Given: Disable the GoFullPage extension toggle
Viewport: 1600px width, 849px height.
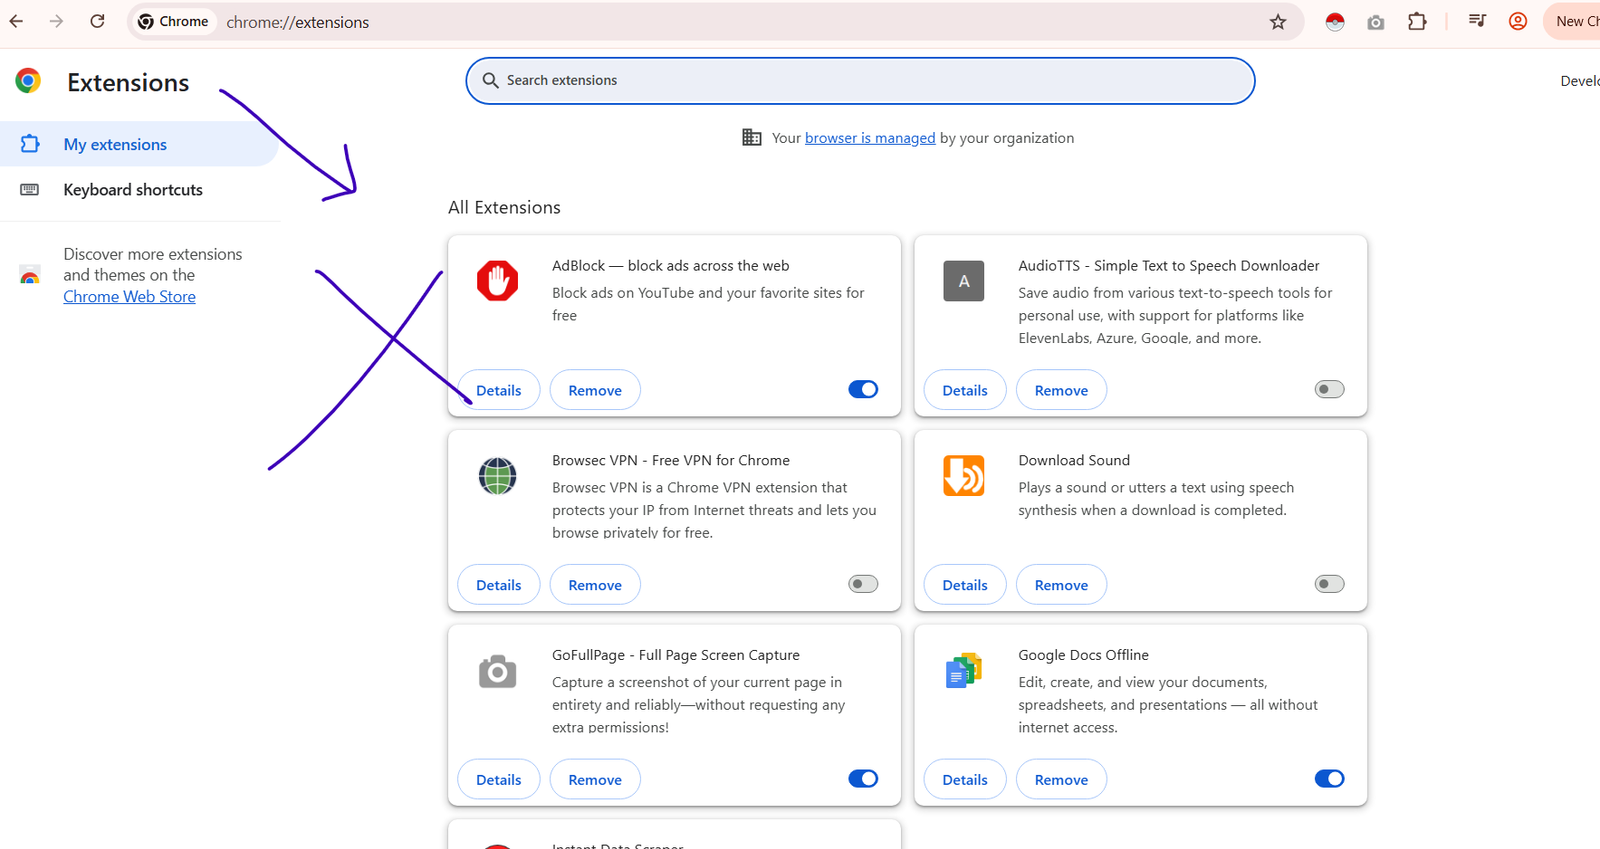Looking at the screenshot, I should (x=863, y=778).
